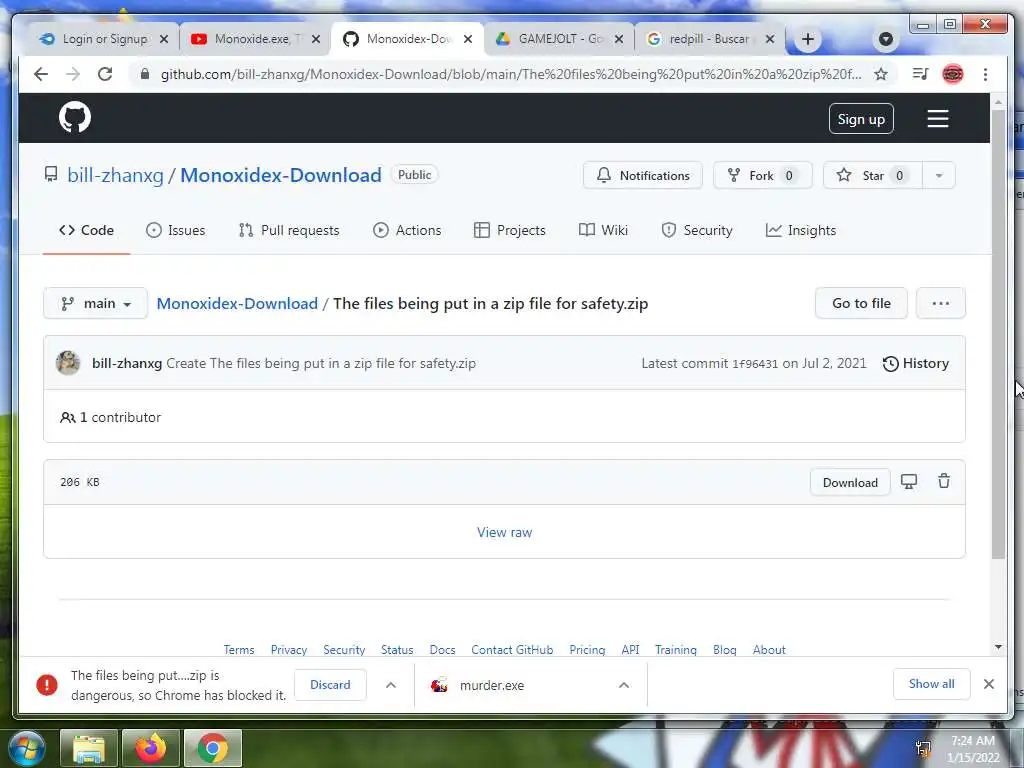This screenshot has width=1024, height=768.
Task: Click the address bar URL field
Action: pyautogui.click(x=511, y=74)
